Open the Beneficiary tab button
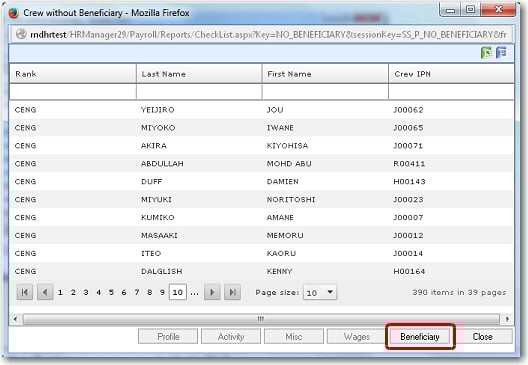 click(x=420, y=336)
